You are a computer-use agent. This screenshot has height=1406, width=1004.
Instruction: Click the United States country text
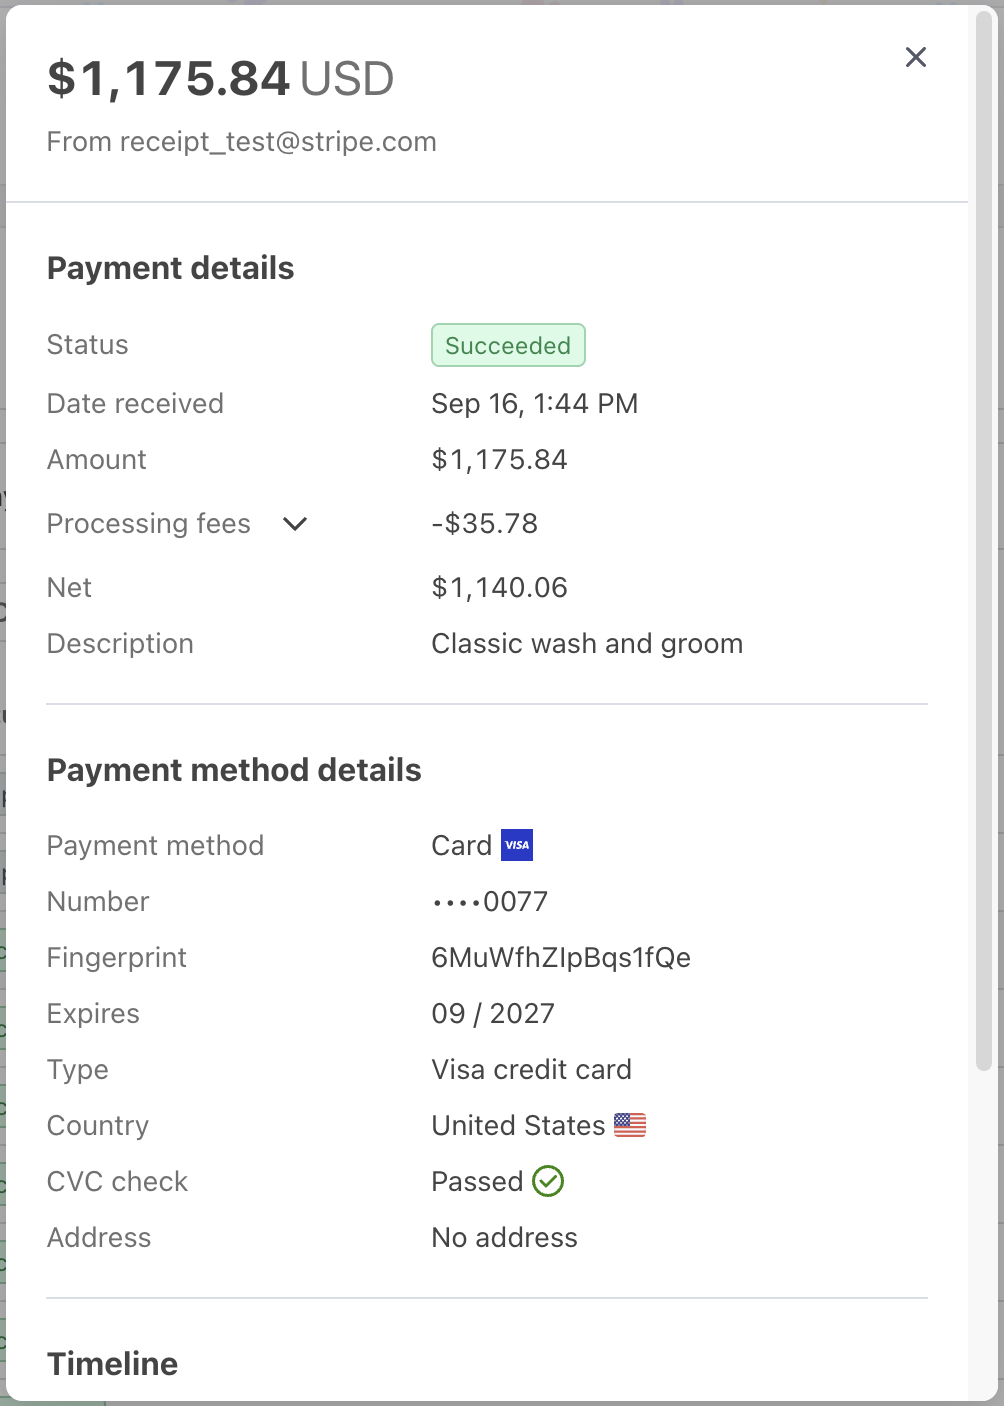click(518, 1126)
